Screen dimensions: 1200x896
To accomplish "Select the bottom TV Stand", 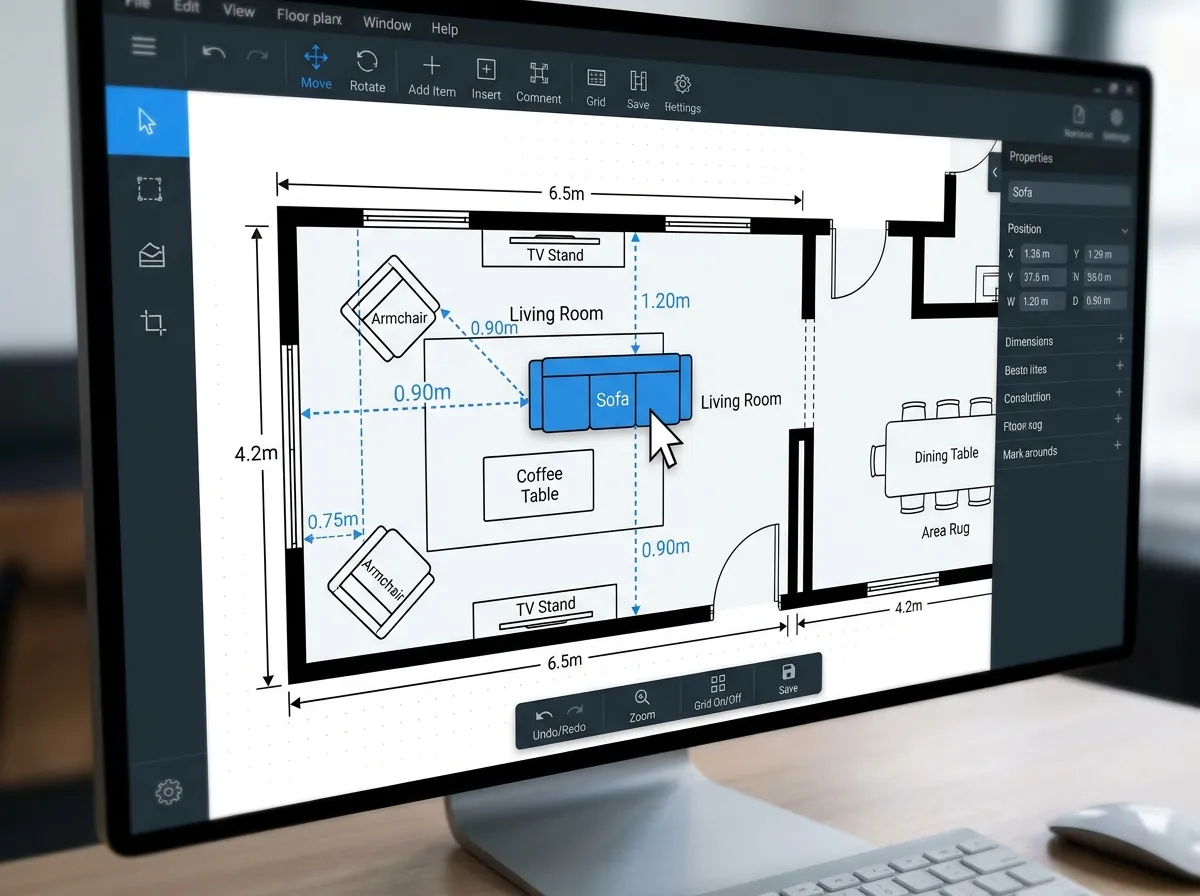I will point(546,614).
